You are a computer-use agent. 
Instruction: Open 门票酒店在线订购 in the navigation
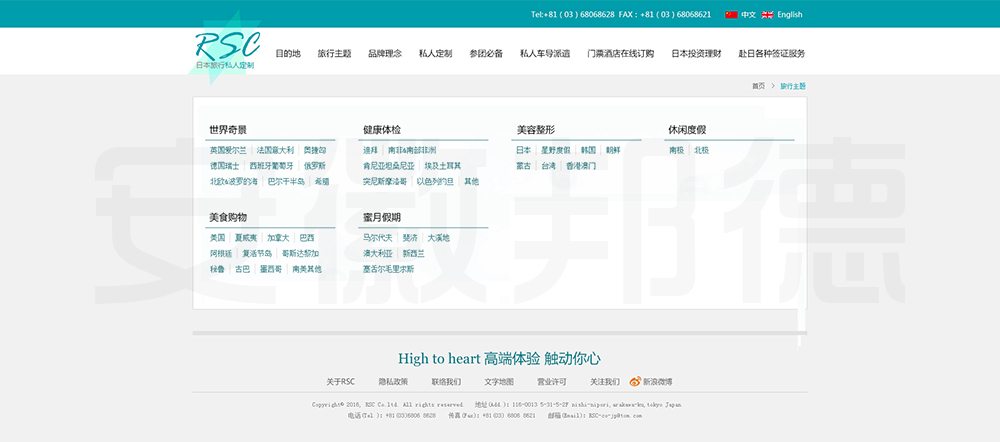(620, 54)
